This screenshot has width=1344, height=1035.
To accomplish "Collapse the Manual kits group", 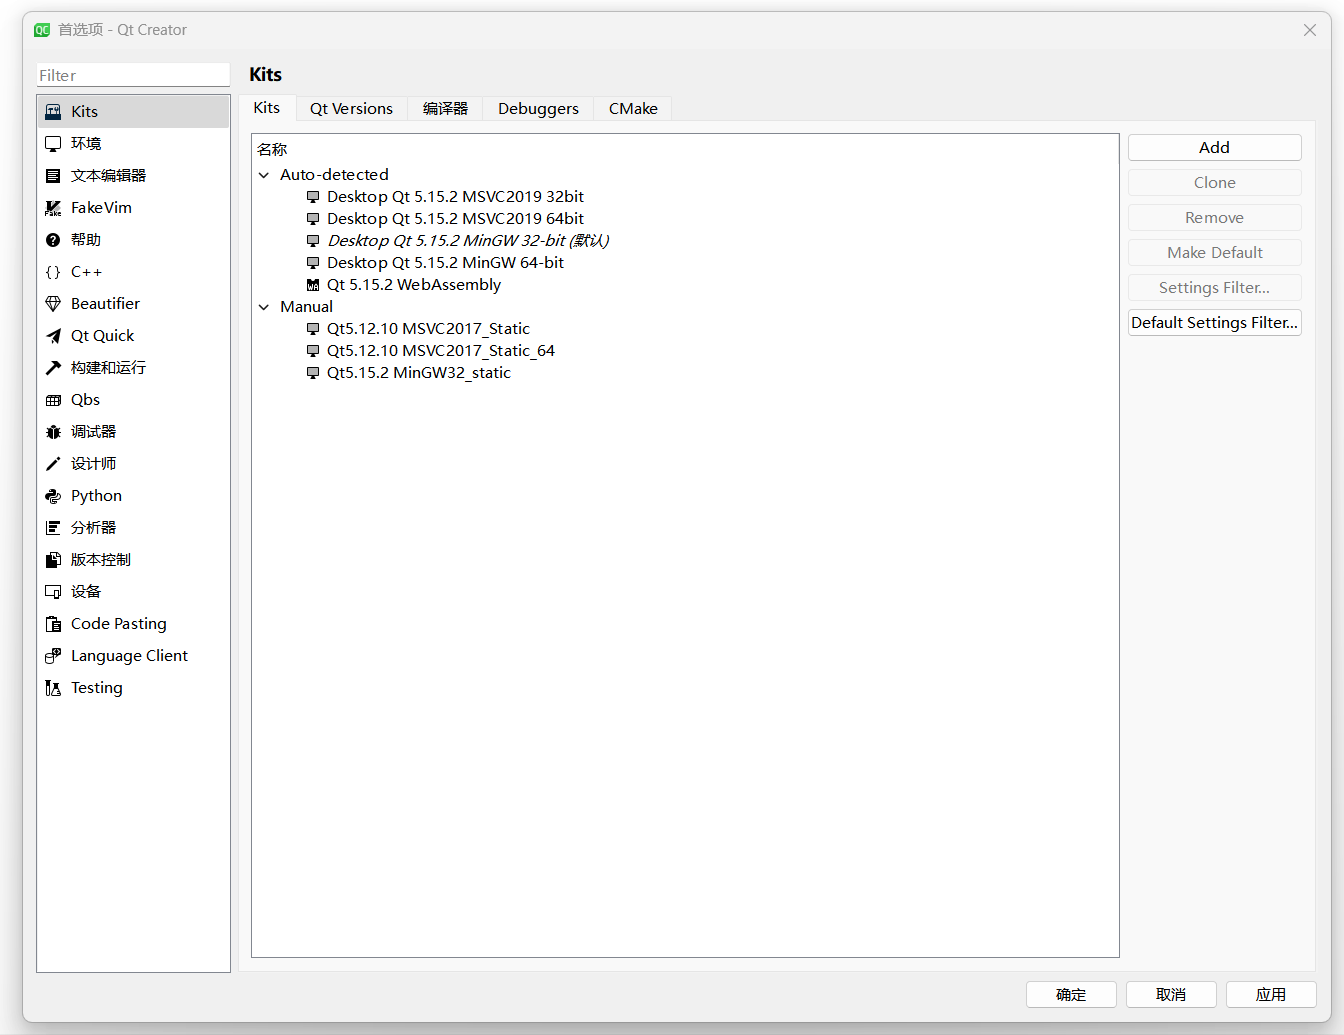I will click(264, 307).
